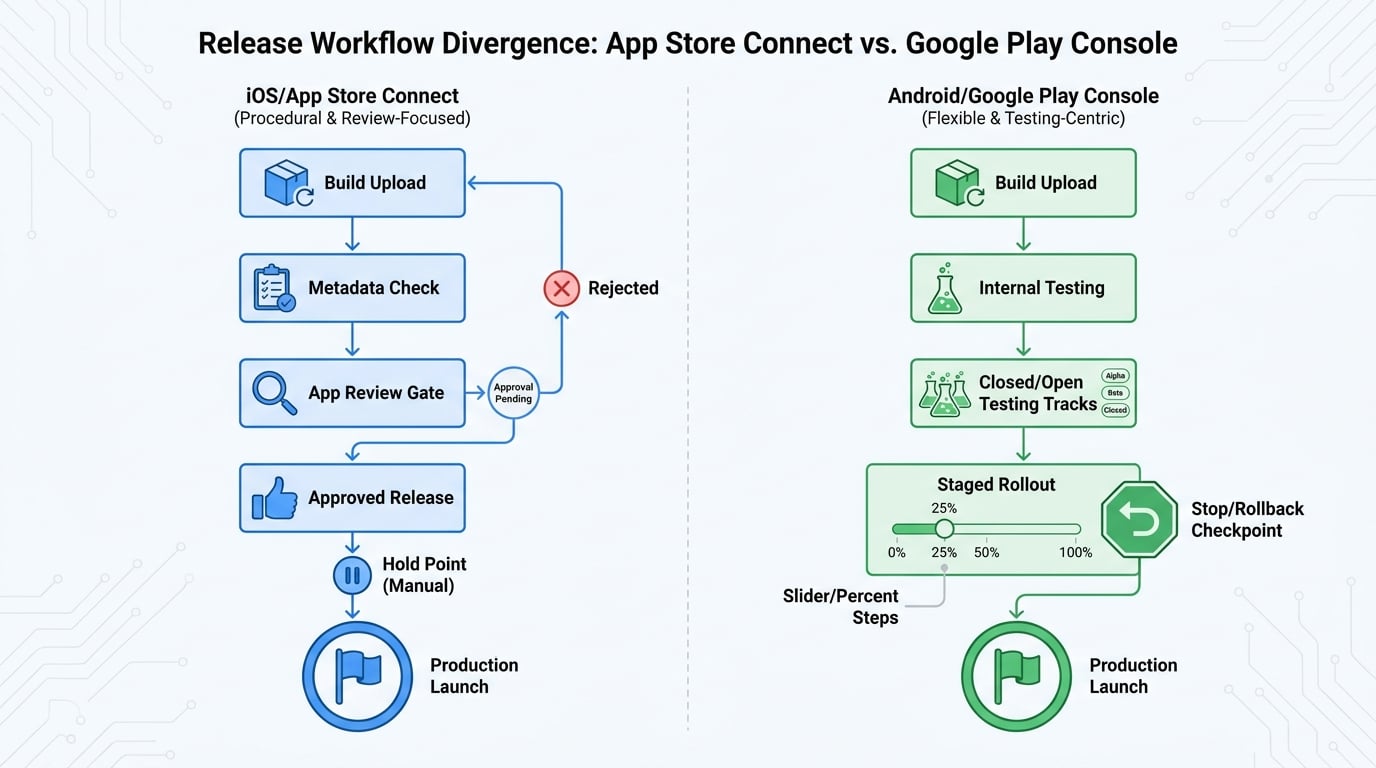Viewport: 1376px width, 768px height.
Task: Click the Hold Point pause icon
Action: (352, 575)
